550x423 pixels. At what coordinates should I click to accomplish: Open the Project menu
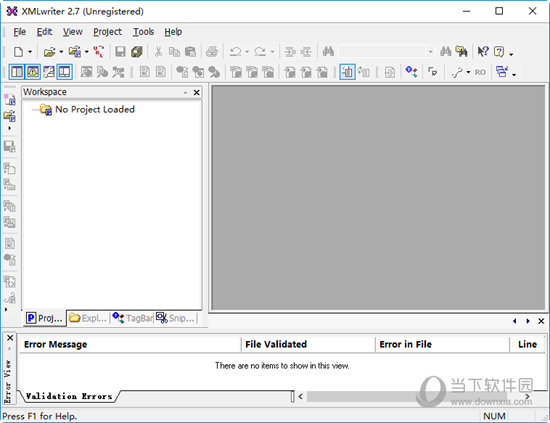(x=107, y=32)
